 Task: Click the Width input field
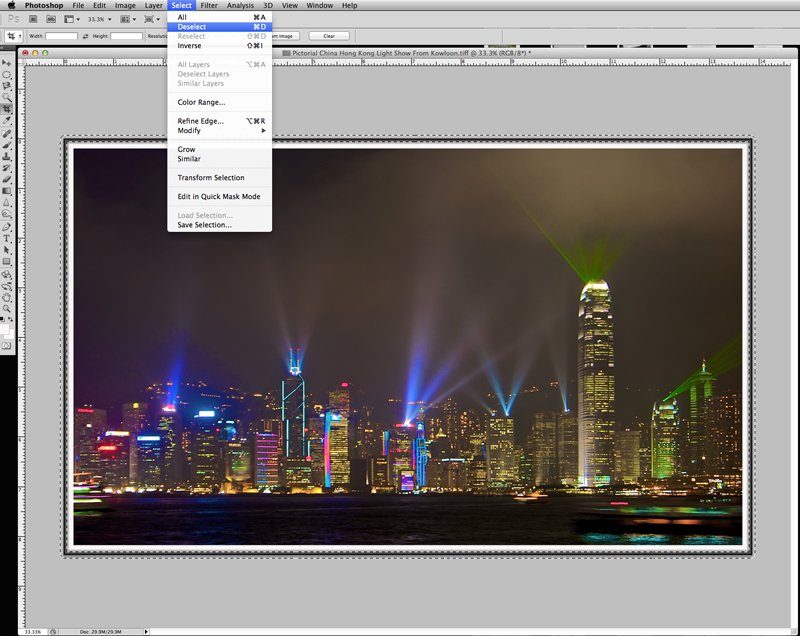click(x=61, y=36)
